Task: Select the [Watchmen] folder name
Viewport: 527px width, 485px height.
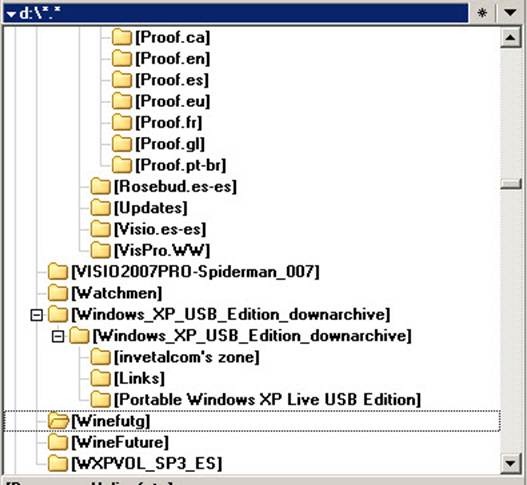Action: 117,293
